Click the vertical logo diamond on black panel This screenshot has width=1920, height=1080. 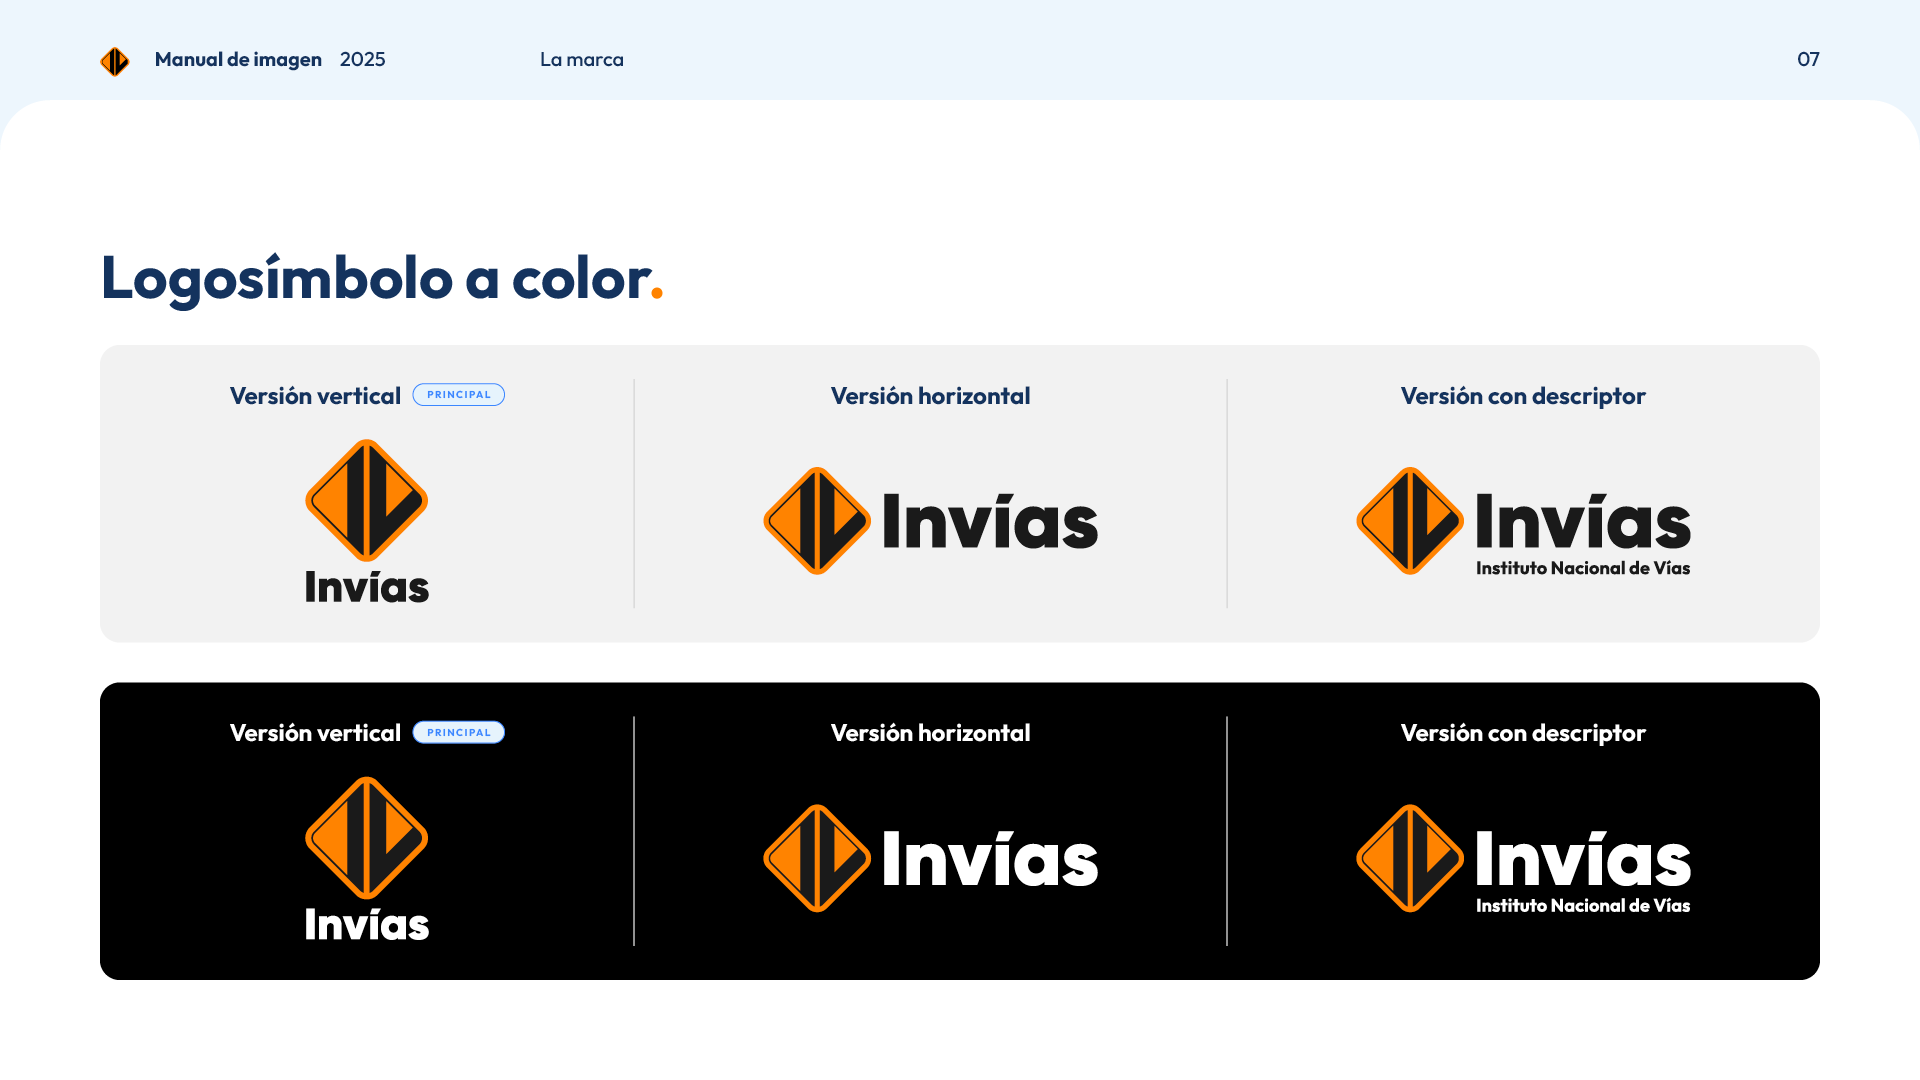tap(367, 838)
